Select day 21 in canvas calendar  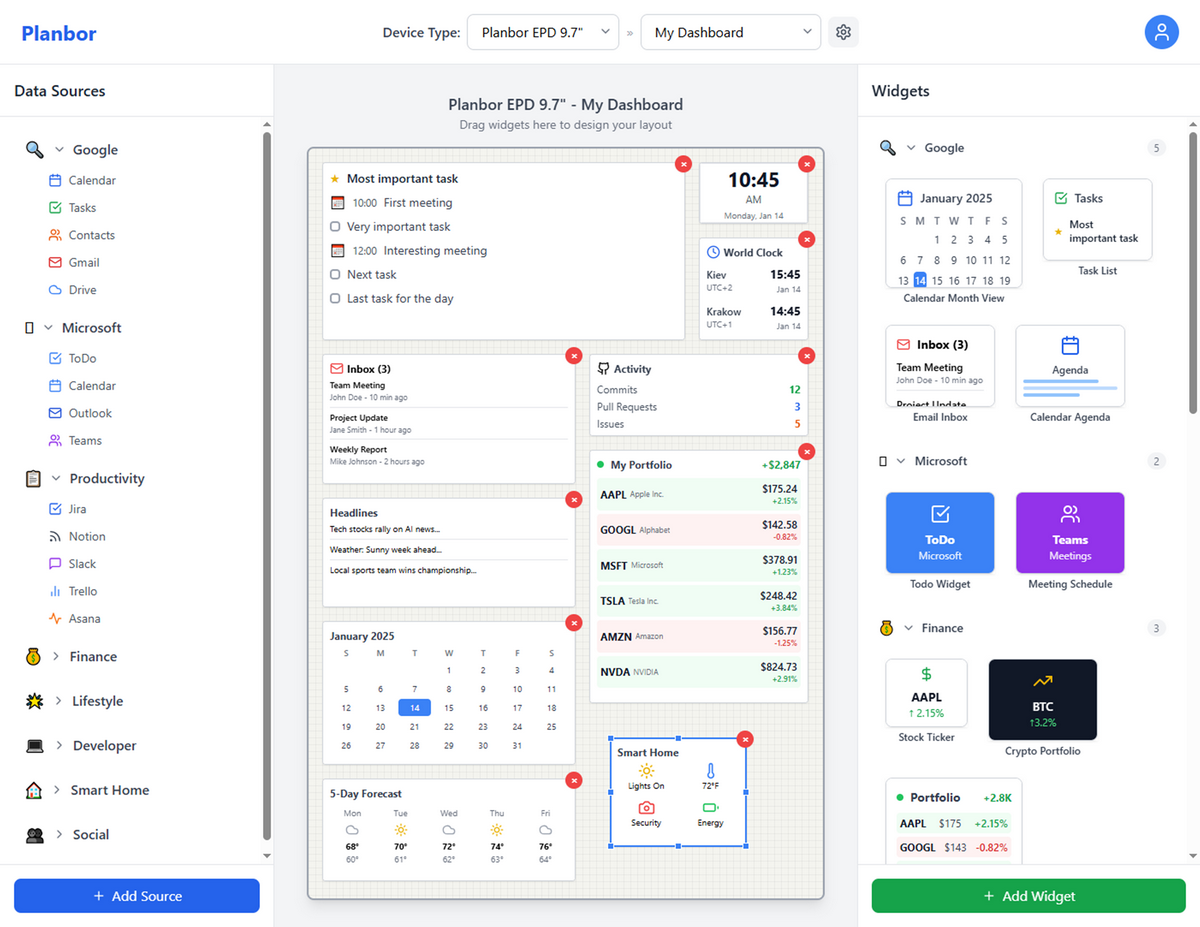click(x=415, y=727)
